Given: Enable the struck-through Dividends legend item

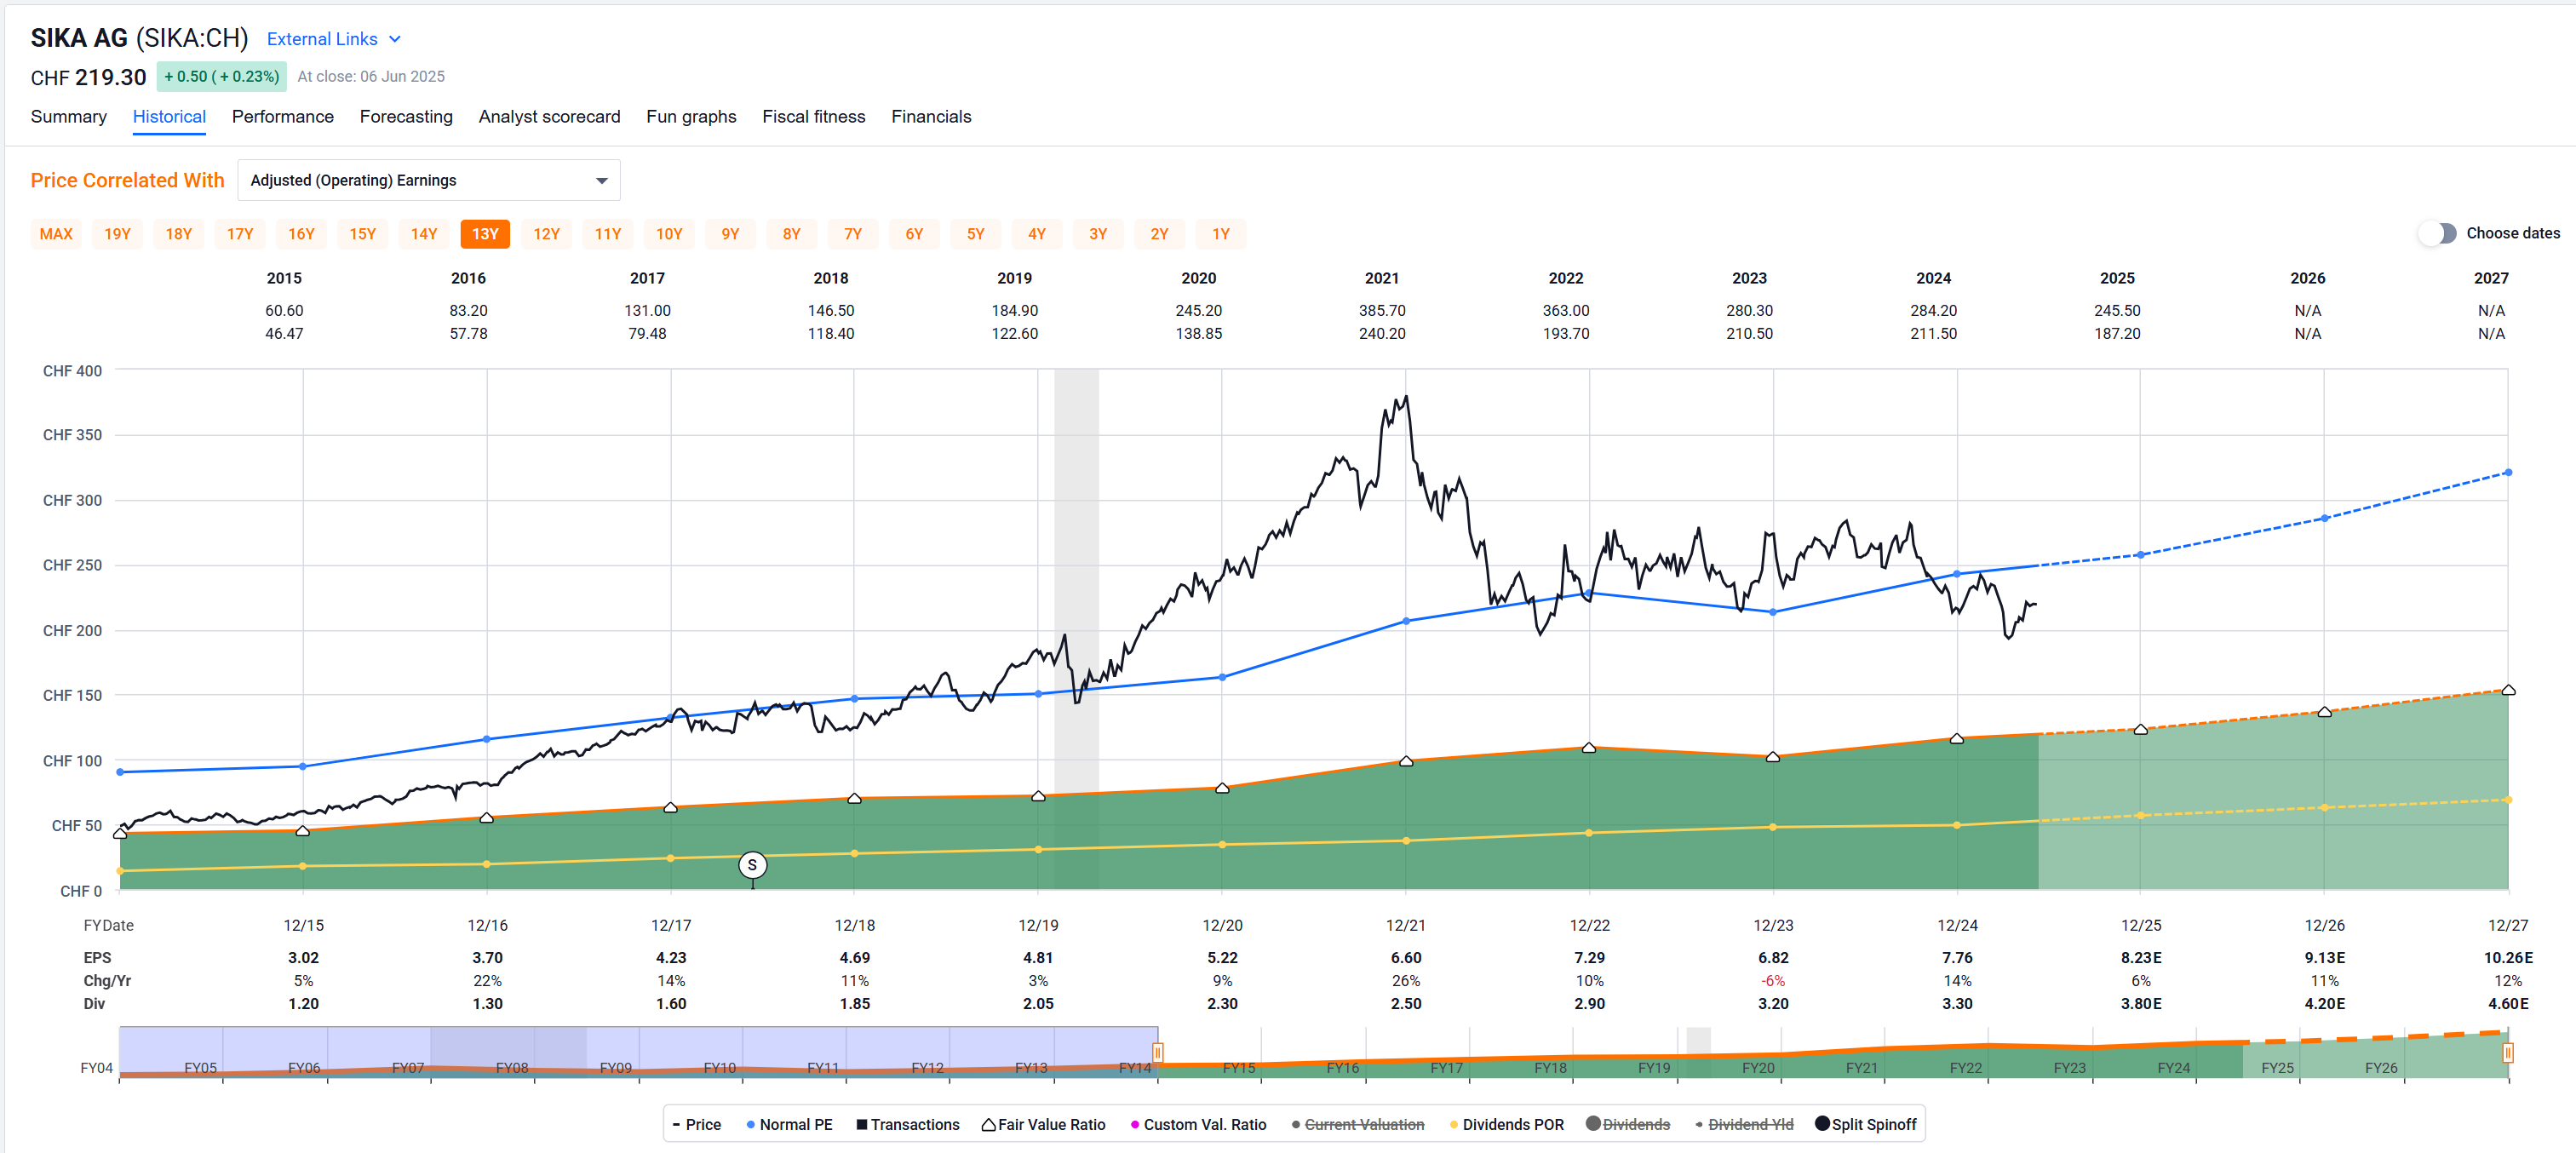Looking at the screenshot, I should (x=1627, y=1124).
